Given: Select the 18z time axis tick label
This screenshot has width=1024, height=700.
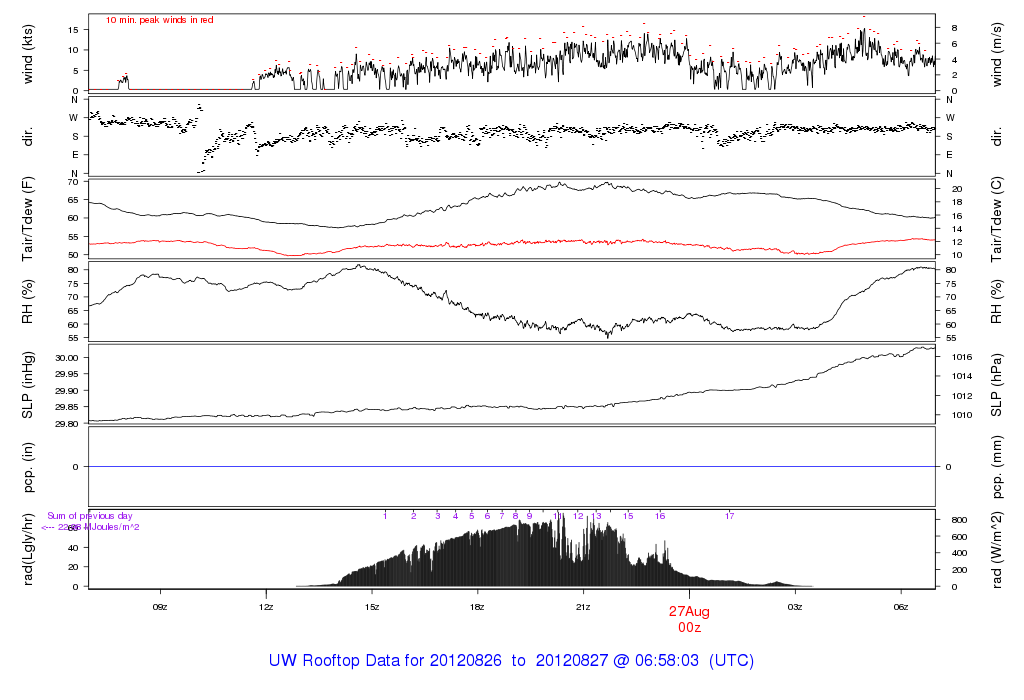Looking at the screenshot, I should (x=477, y=606).
